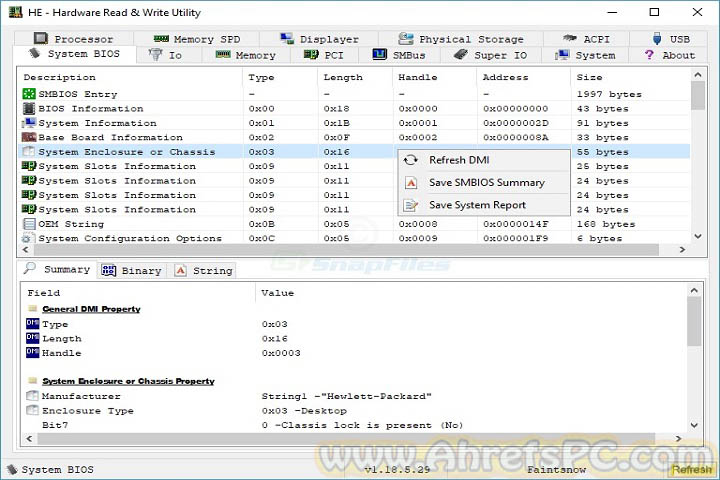Click the System Configuration Options gear icon
Screen dimensions: 720x480
pos(27,238)
